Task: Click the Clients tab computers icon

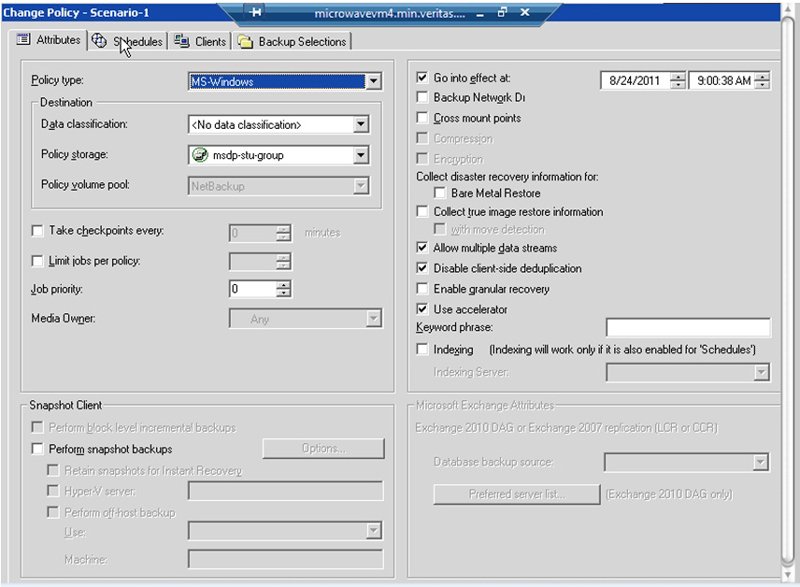Action: [x=182, y=41]
